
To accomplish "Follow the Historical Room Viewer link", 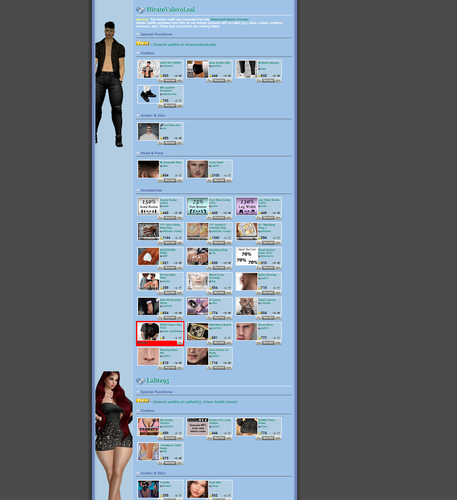I will (x=229, y=19).
